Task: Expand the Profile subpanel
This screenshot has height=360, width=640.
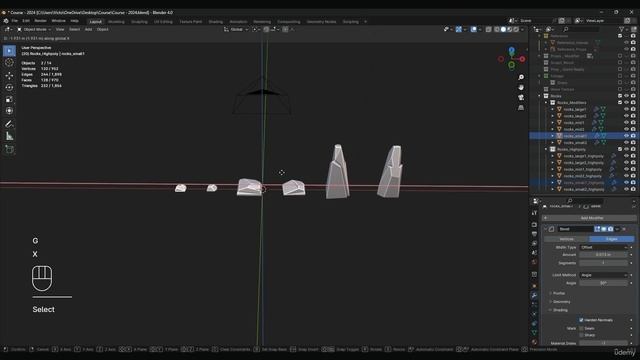Action: [x=558, y=293]
